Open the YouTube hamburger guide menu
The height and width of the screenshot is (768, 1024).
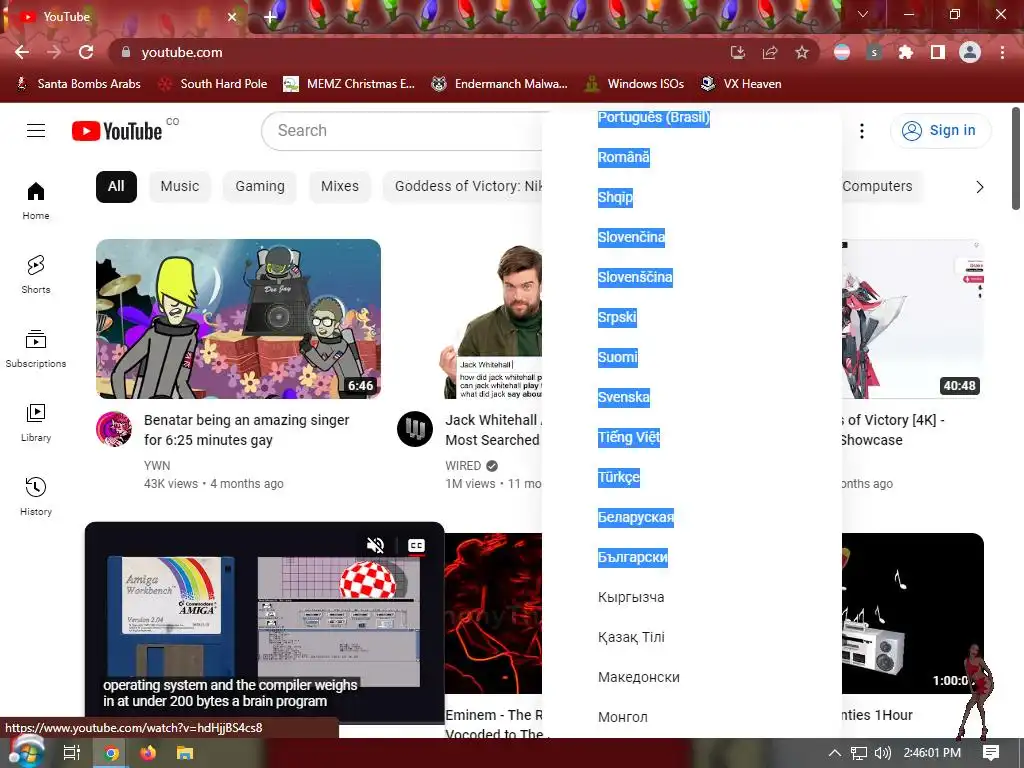[36, 131]
